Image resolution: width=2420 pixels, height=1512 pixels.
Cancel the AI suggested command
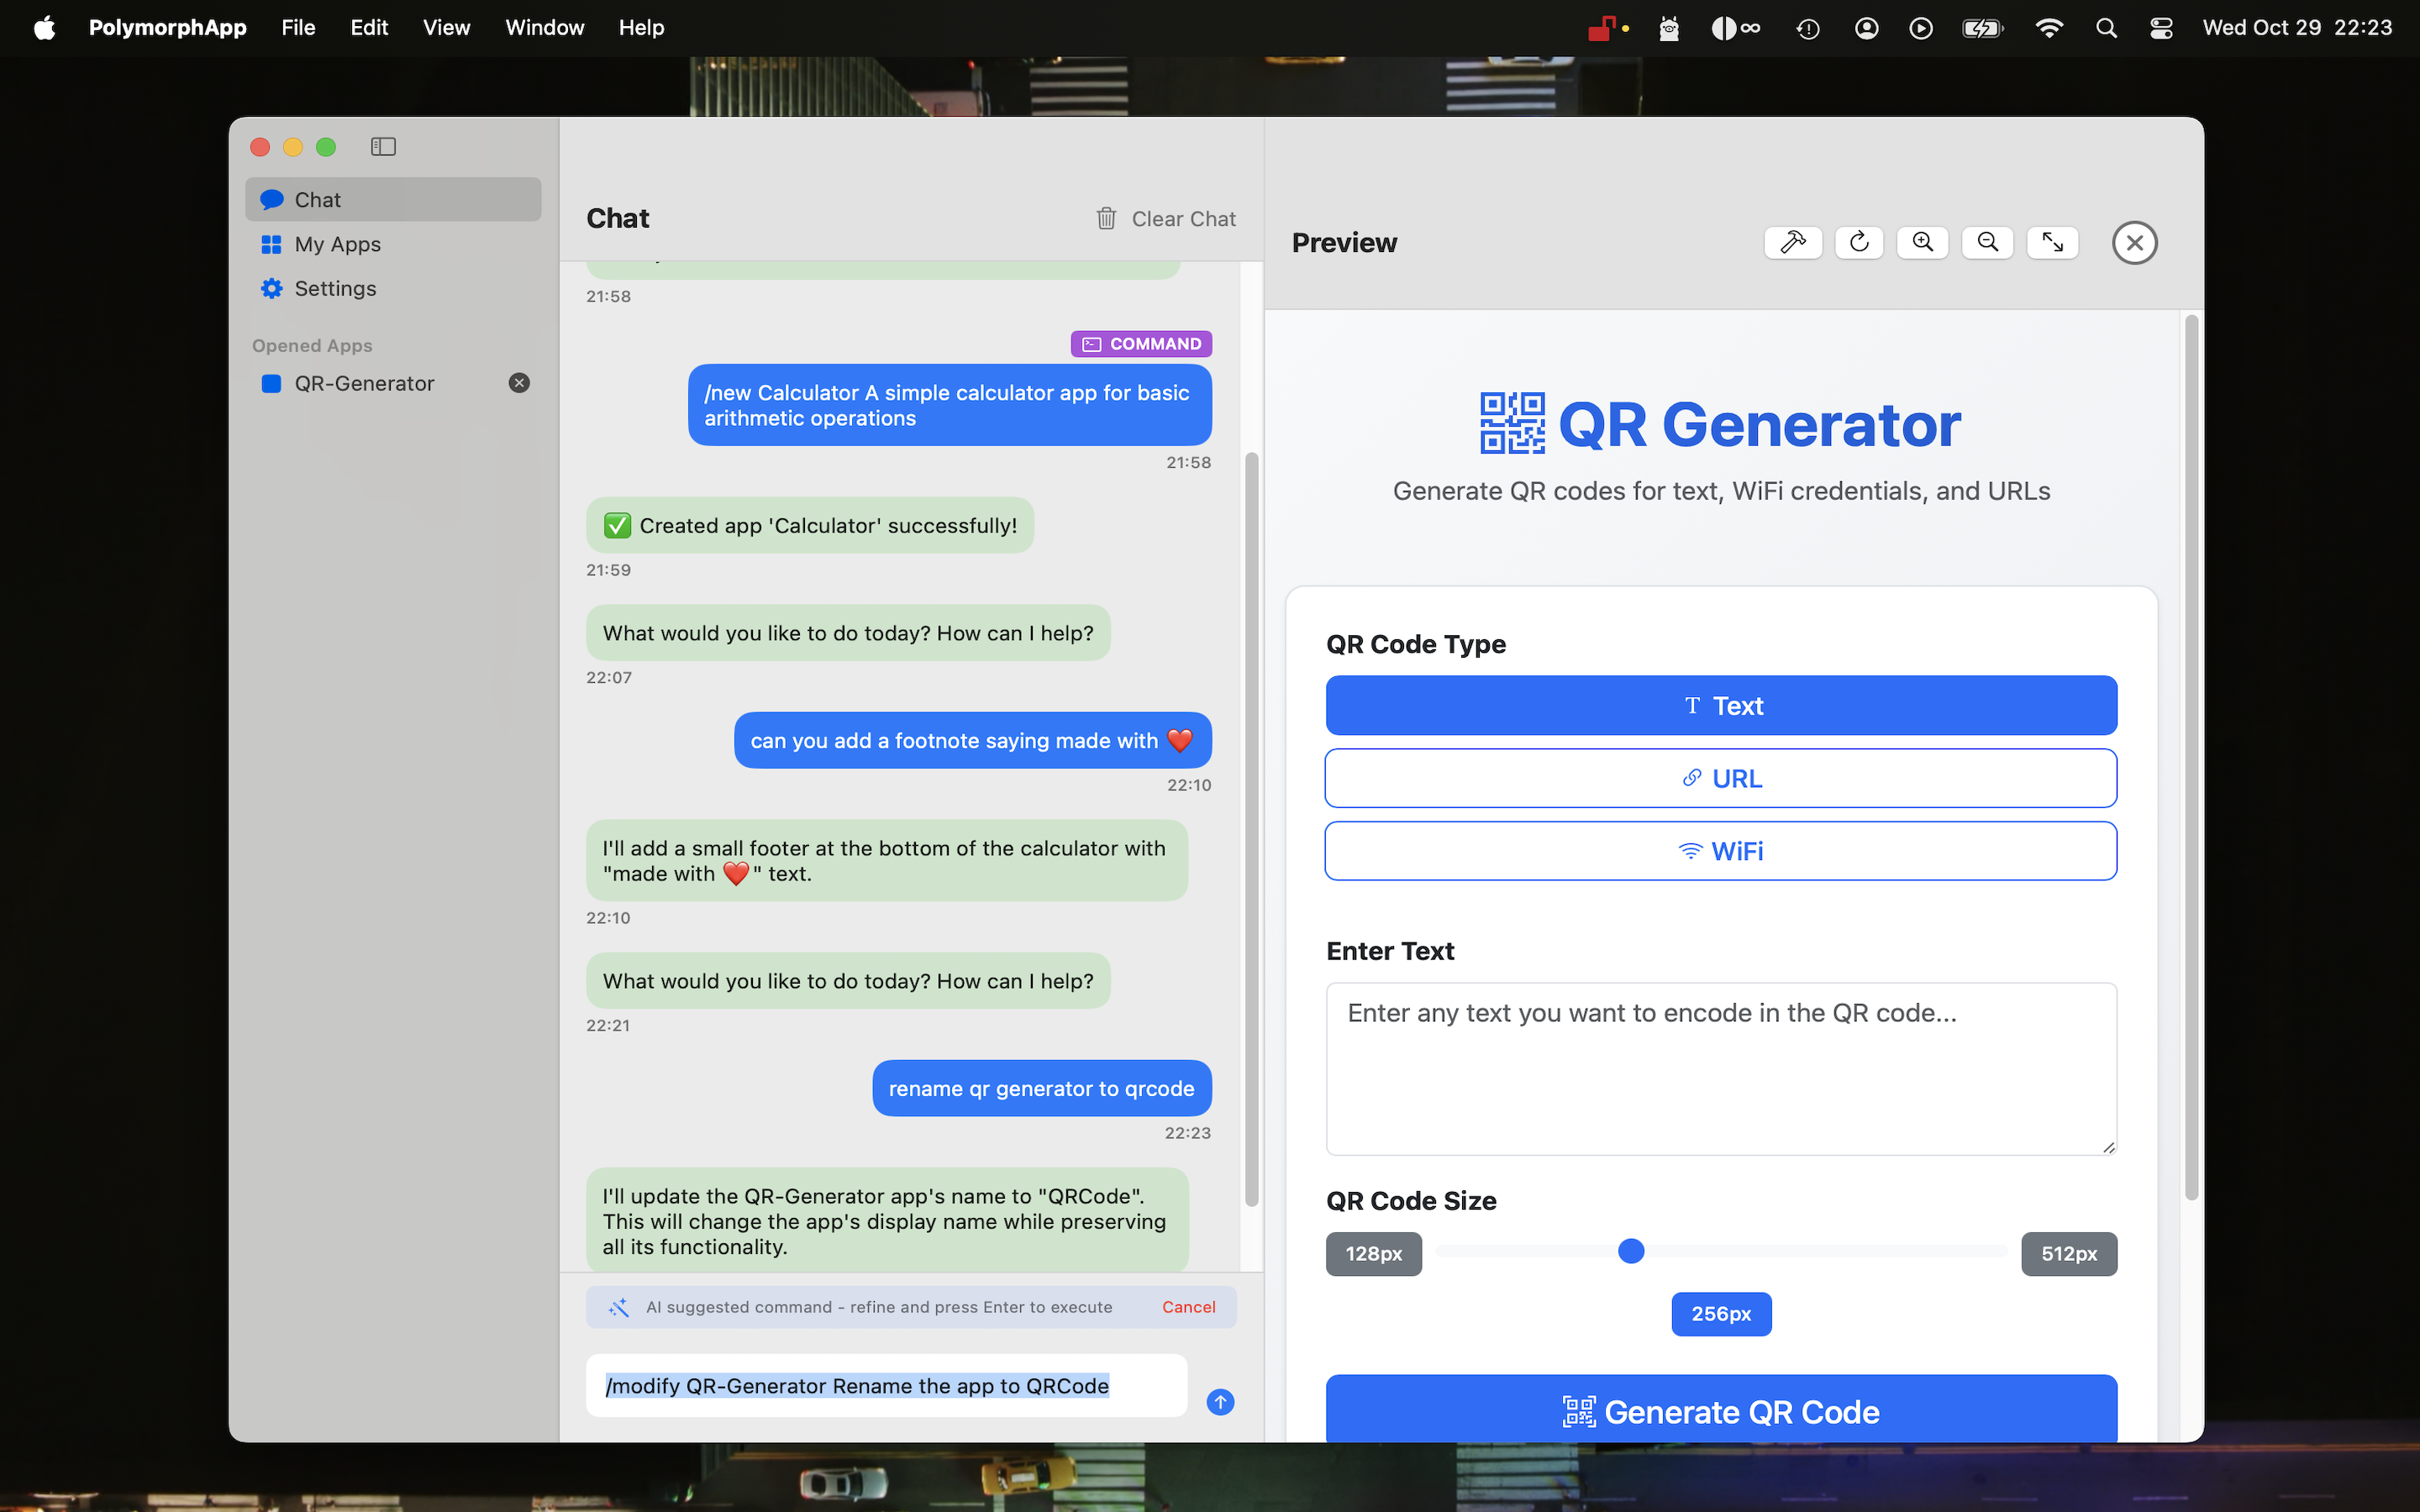click(1188, 1306)
